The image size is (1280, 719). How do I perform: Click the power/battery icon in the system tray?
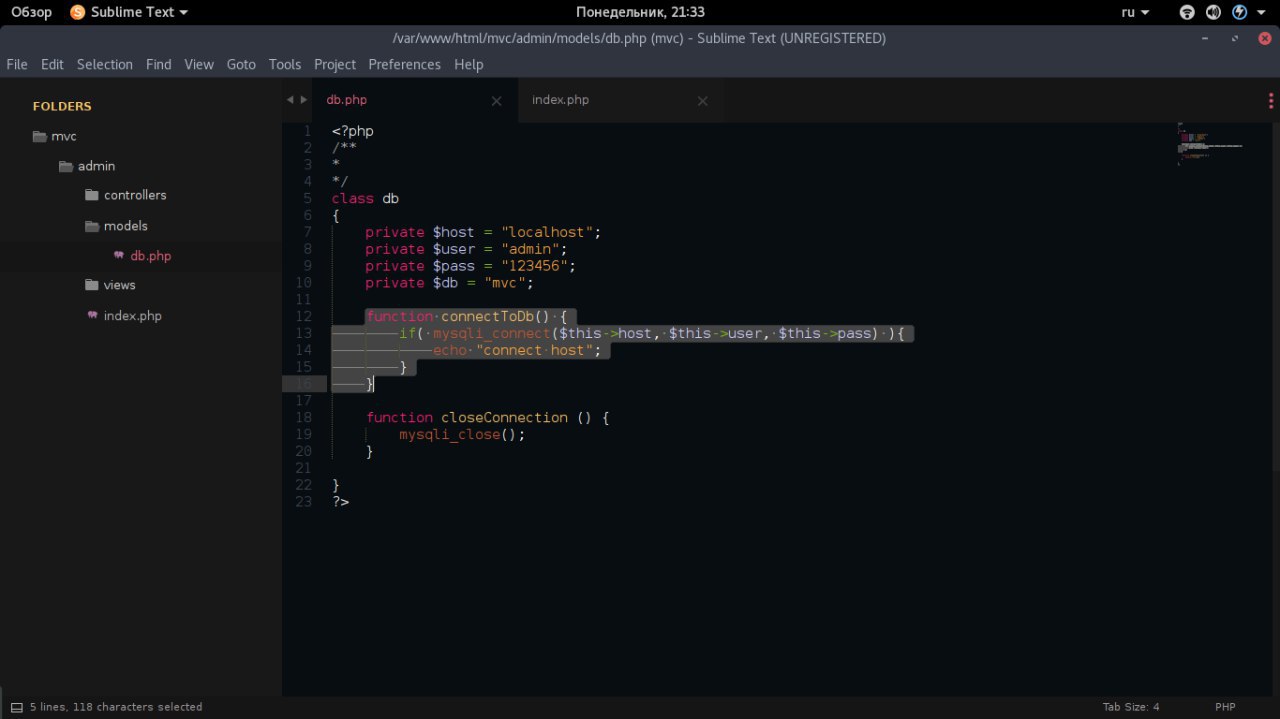pos(1240,12)
